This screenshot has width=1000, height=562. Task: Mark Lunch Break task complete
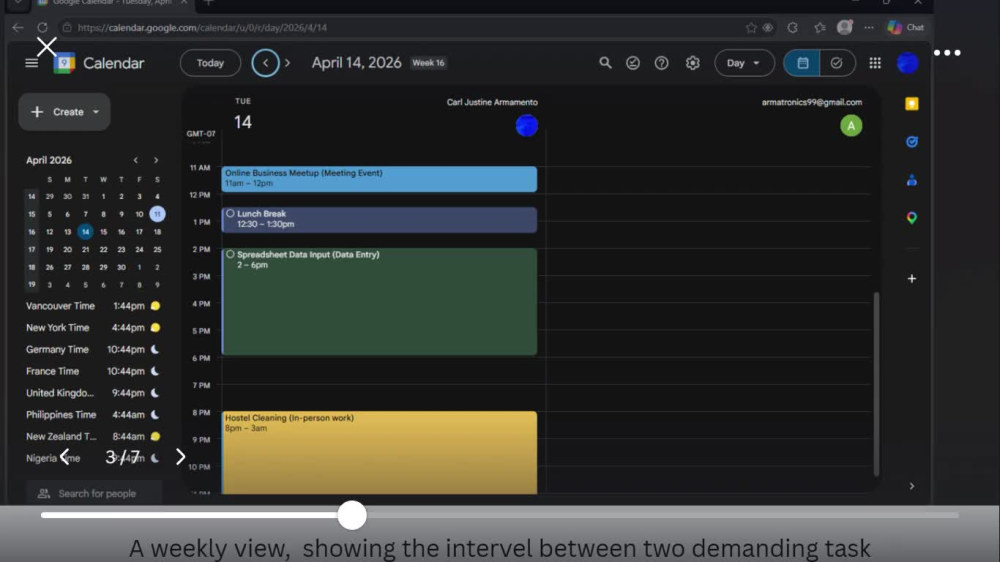coord(230,214)
